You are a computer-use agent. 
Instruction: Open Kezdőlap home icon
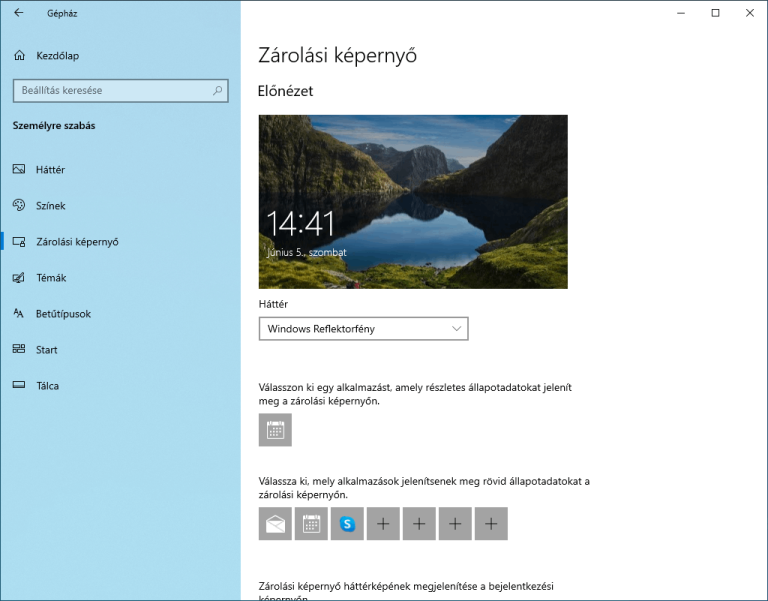pyautogui.click(x=19, y=55)
